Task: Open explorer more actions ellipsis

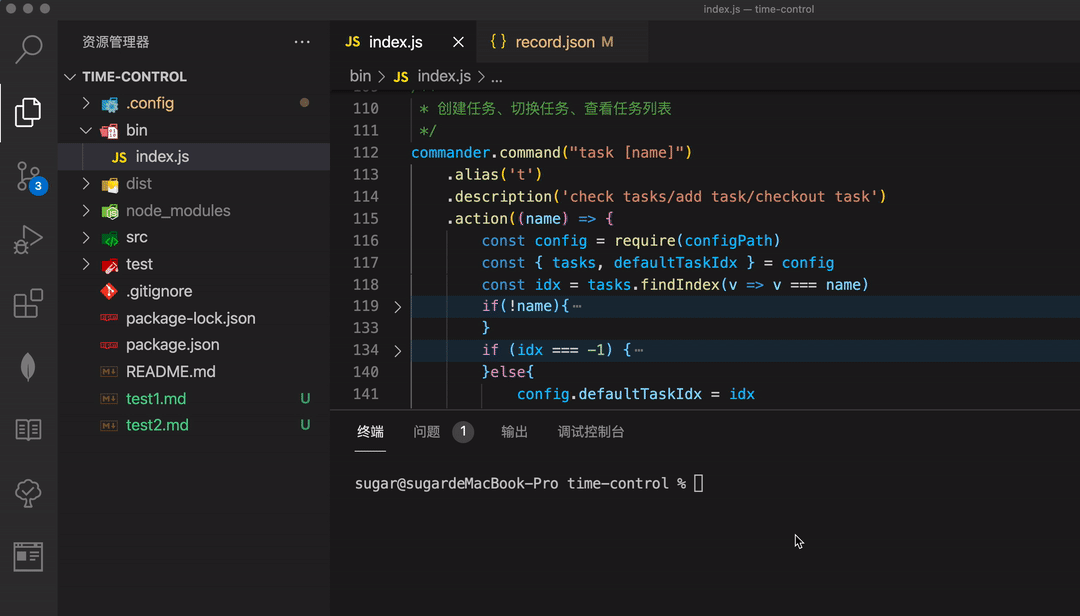Action: coord(302,42)
